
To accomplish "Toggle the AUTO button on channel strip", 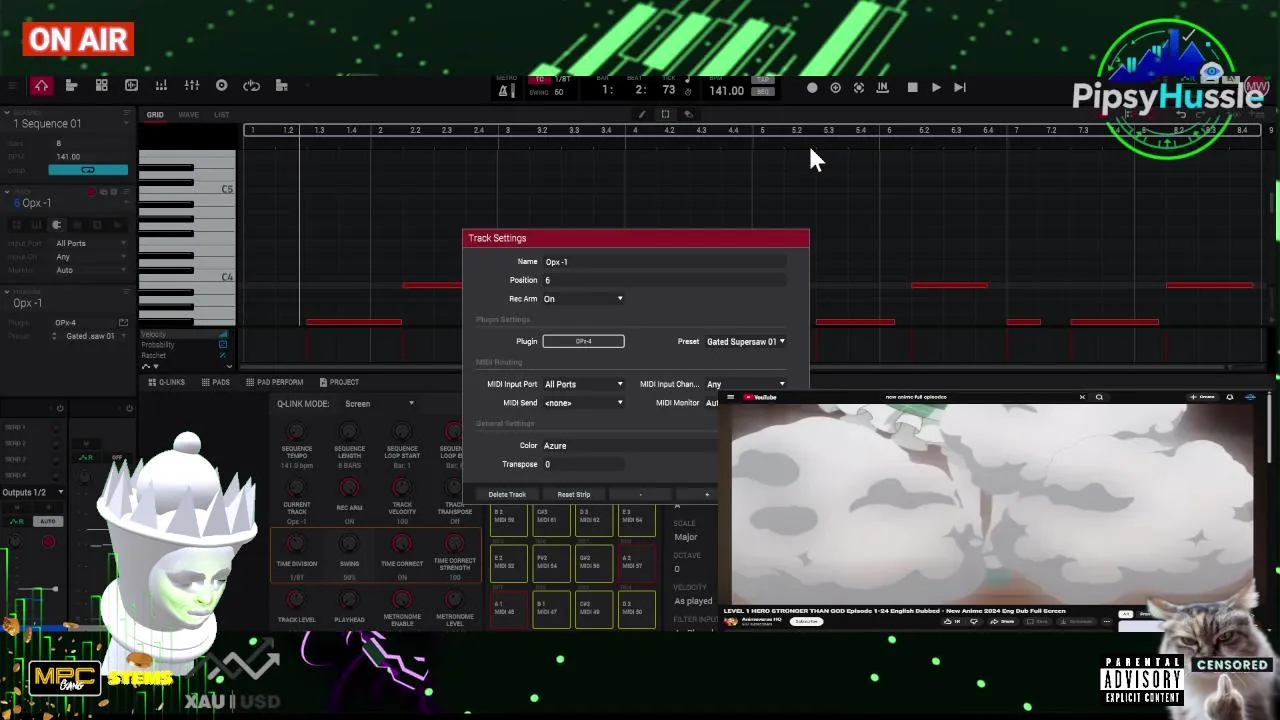I will pyautogui.click(x=47, y=521).
